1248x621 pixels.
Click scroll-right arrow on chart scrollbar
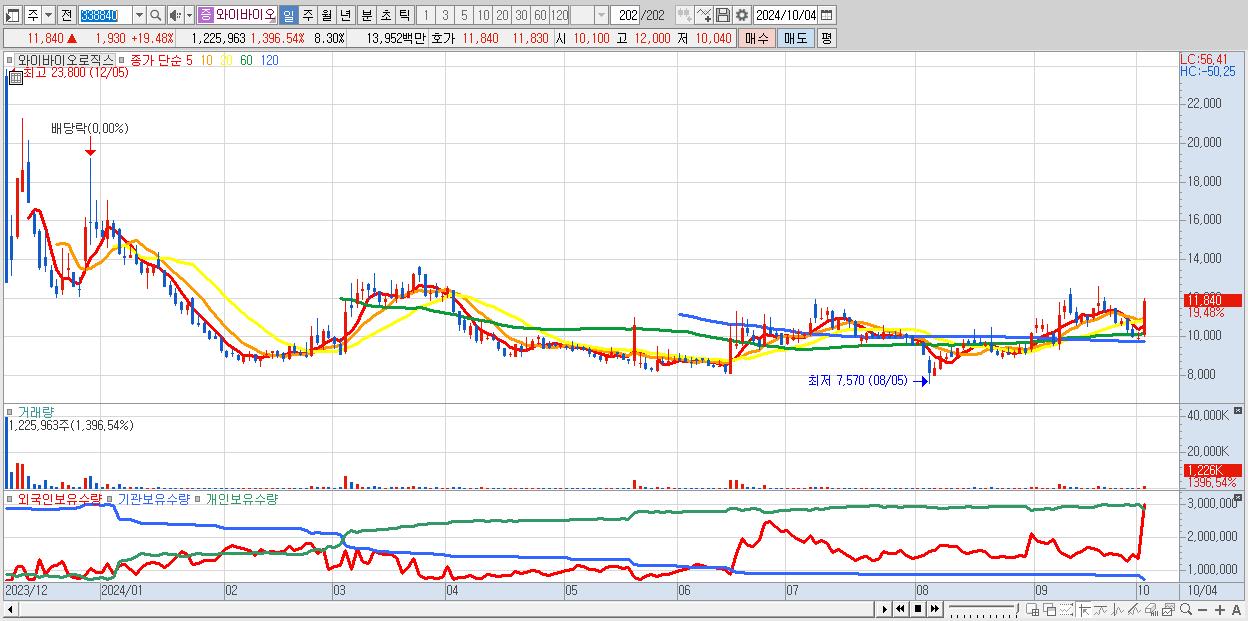884,609
